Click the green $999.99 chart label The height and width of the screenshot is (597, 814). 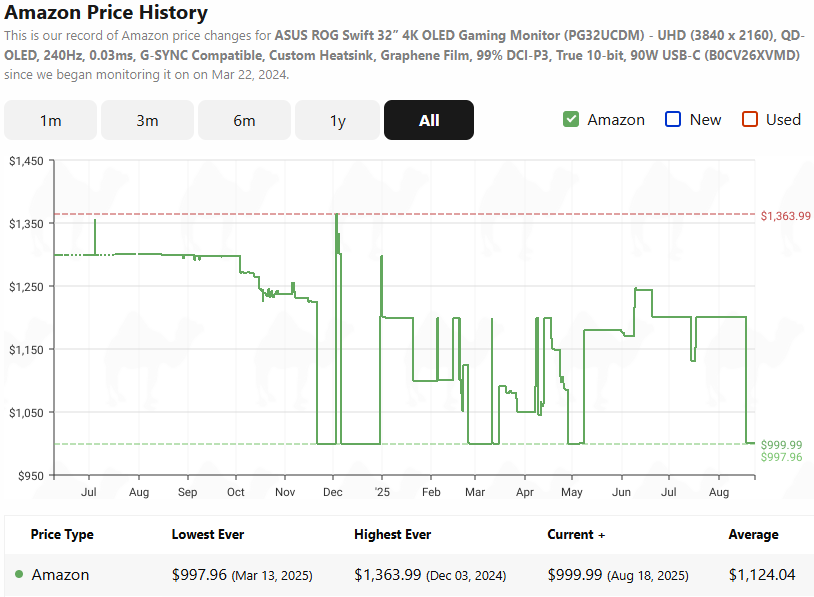tap(781, 445)
